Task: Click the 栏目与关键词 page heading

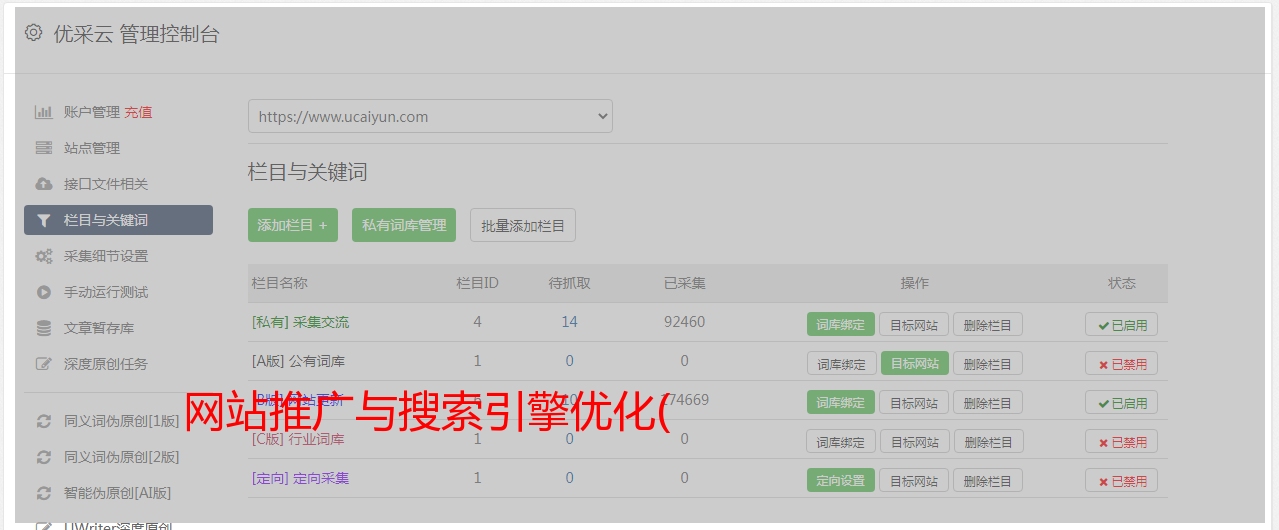Action: tap(308, 172)
